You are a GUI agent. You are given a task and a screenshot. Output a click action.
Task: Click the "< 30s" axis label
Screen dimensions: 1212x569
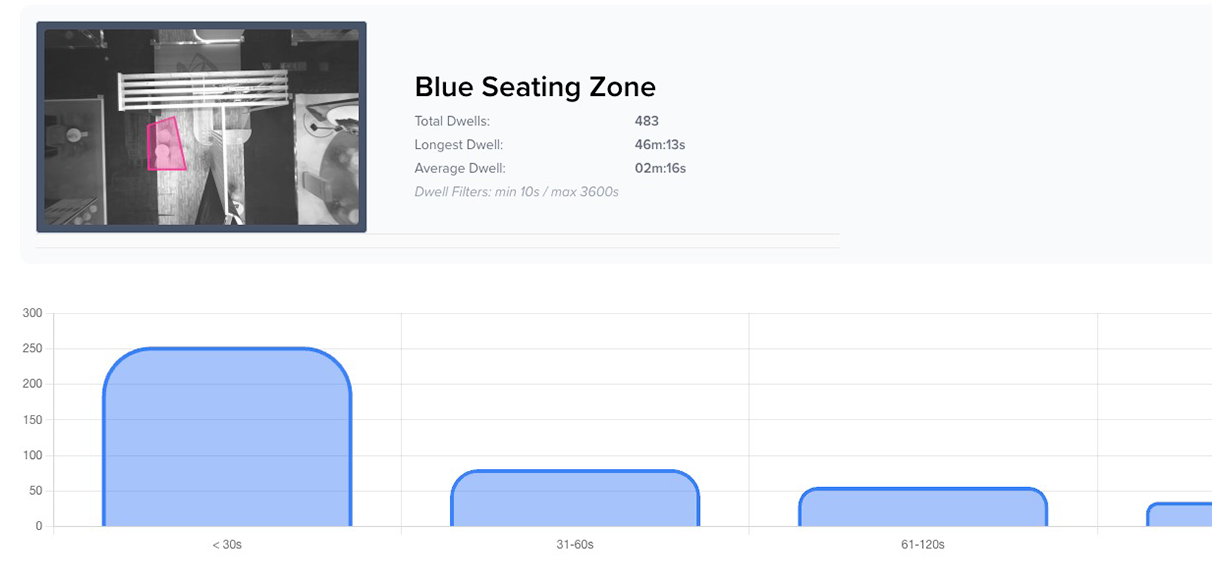227,545
